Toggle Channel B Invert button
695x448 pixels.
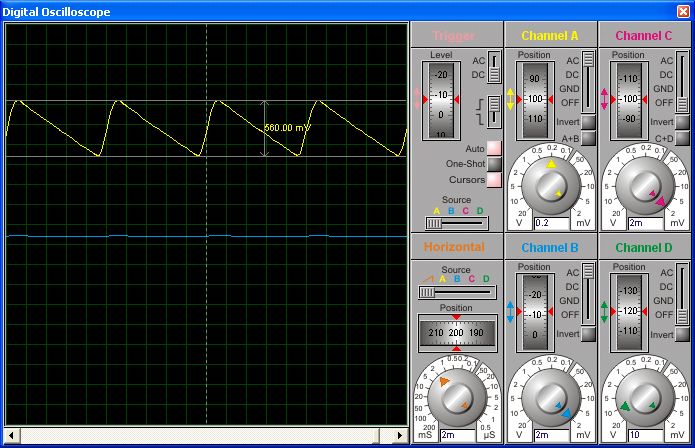pyautogui.click(x=588, y=334)
